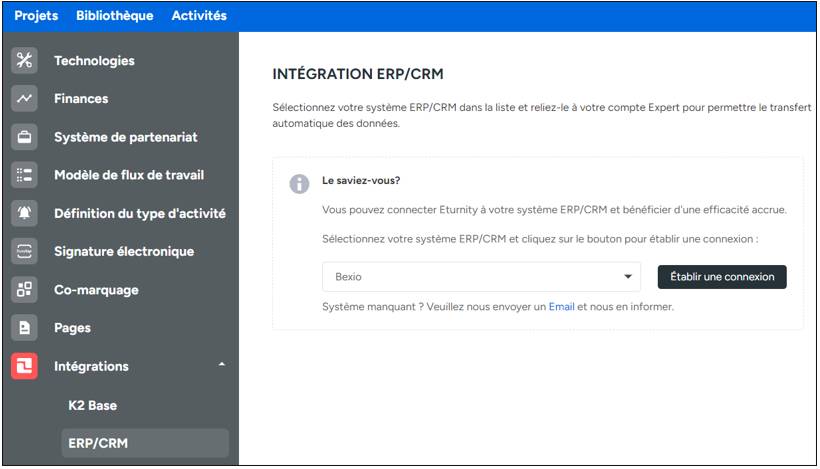
Task: Click the Technologies tools icon
Action: tap(25, 60)
